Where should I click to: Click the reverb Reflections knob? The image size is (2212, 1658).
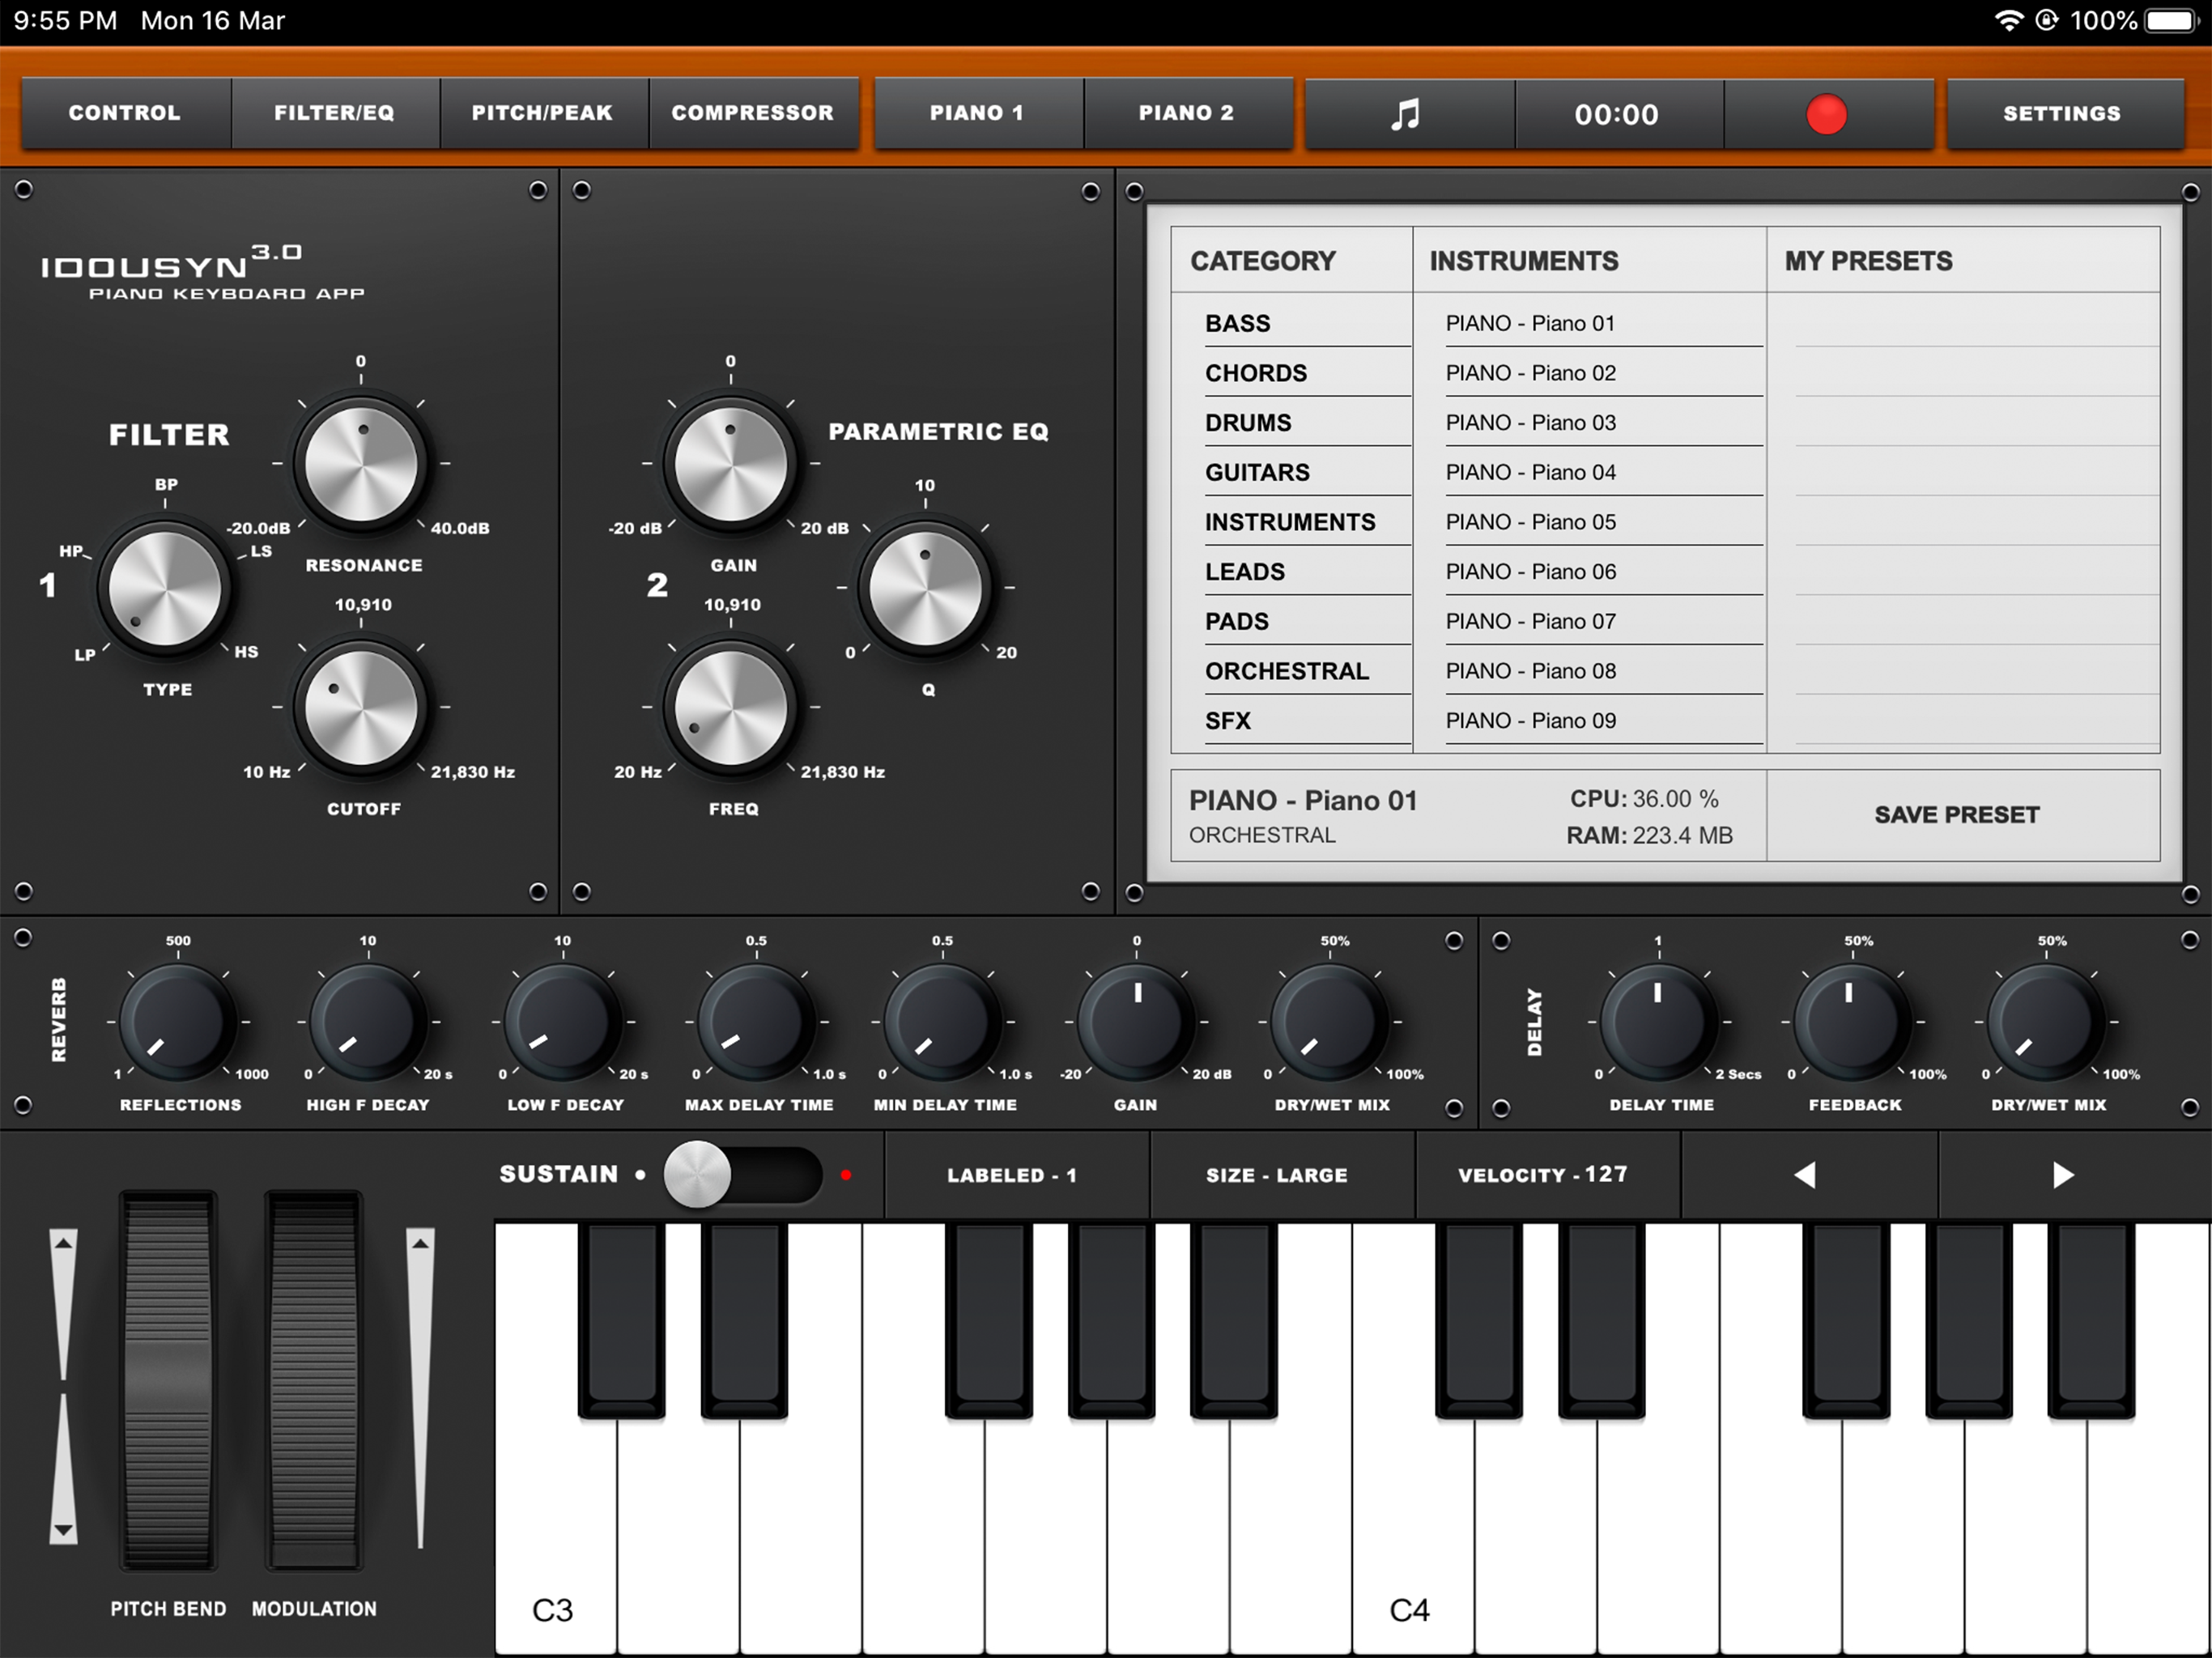pyautogui.click(x=179, y=1022)
